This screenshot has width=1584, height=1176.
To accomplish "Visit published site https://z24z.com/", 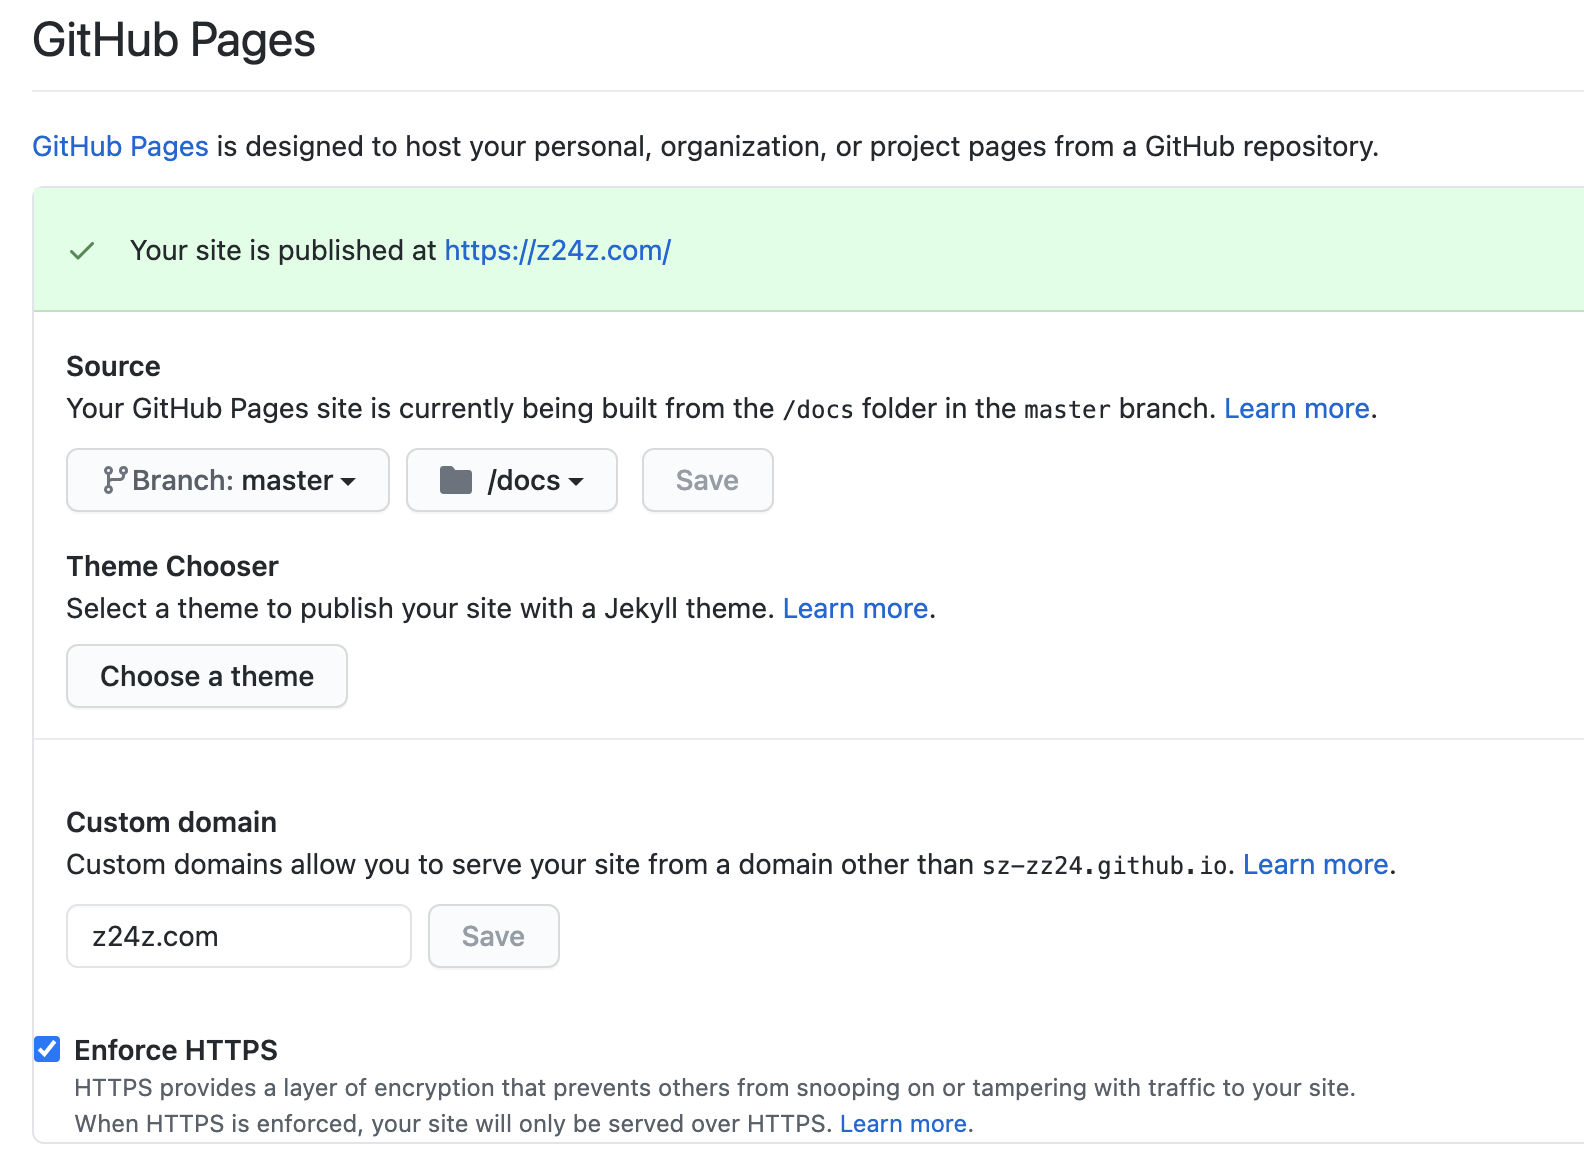I will 557,250.
